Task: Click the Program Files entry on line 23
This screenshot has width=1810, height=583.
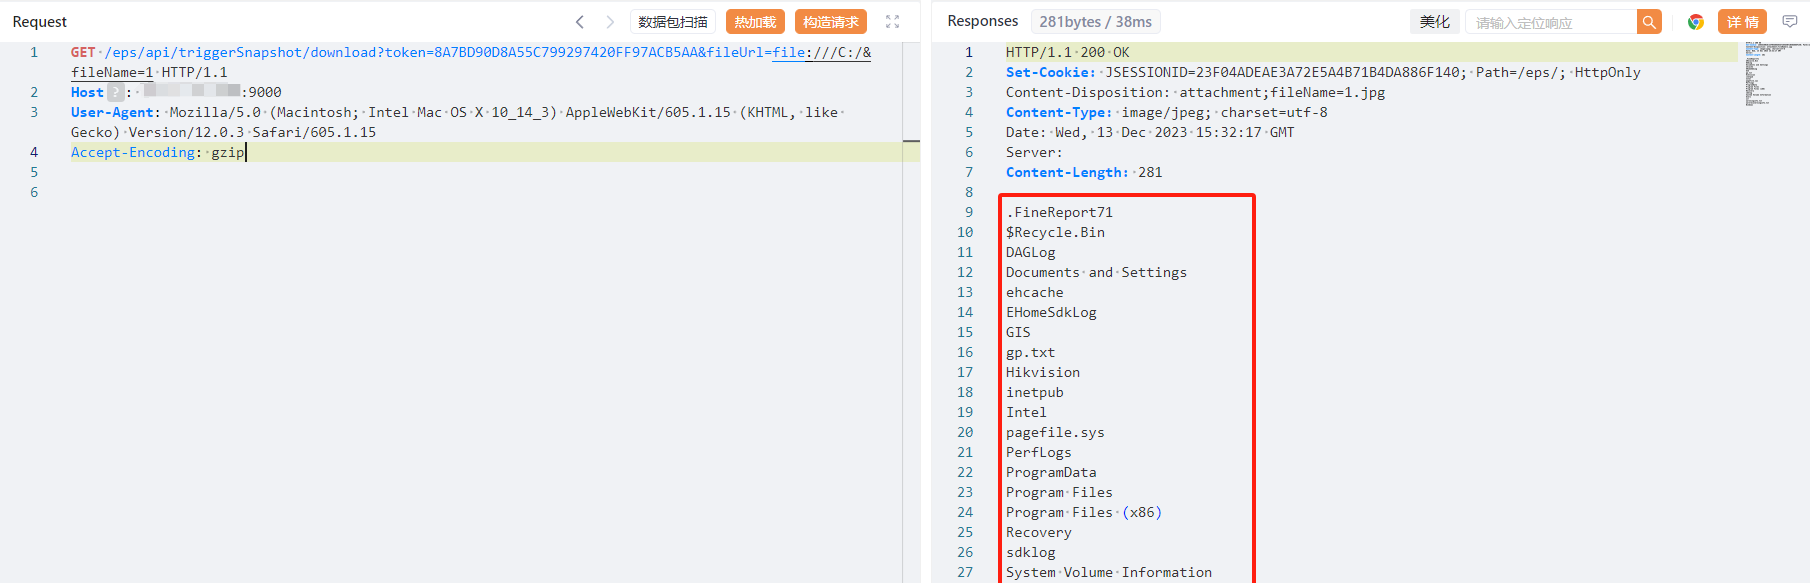Action: [x=1059, y=492]
